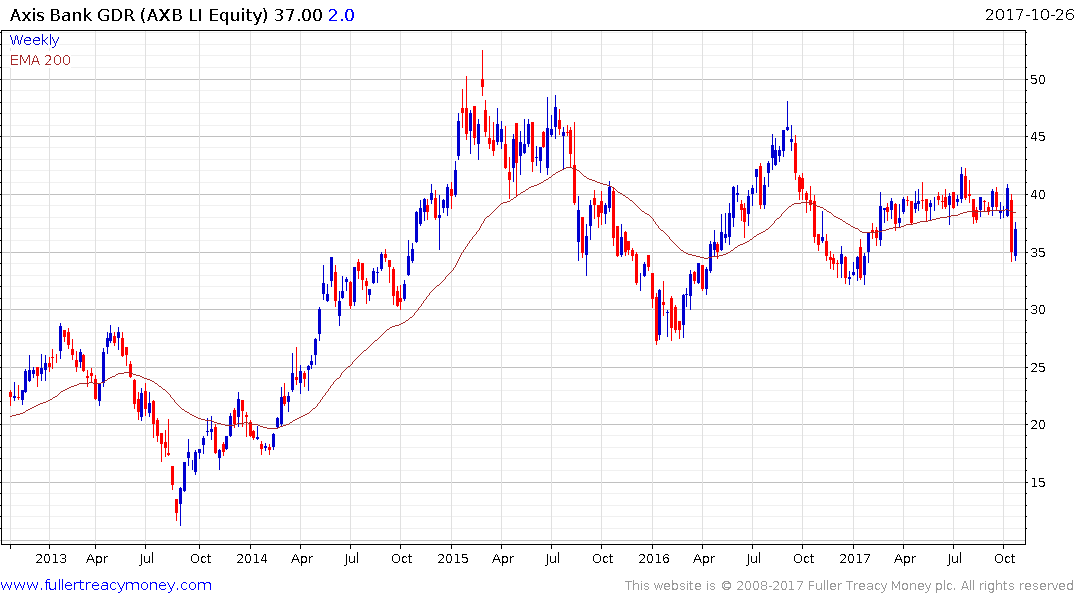Click the Apr label after 2016
Image resolution: width=1075 pixels, height=600 pixels.
[703, 560]
